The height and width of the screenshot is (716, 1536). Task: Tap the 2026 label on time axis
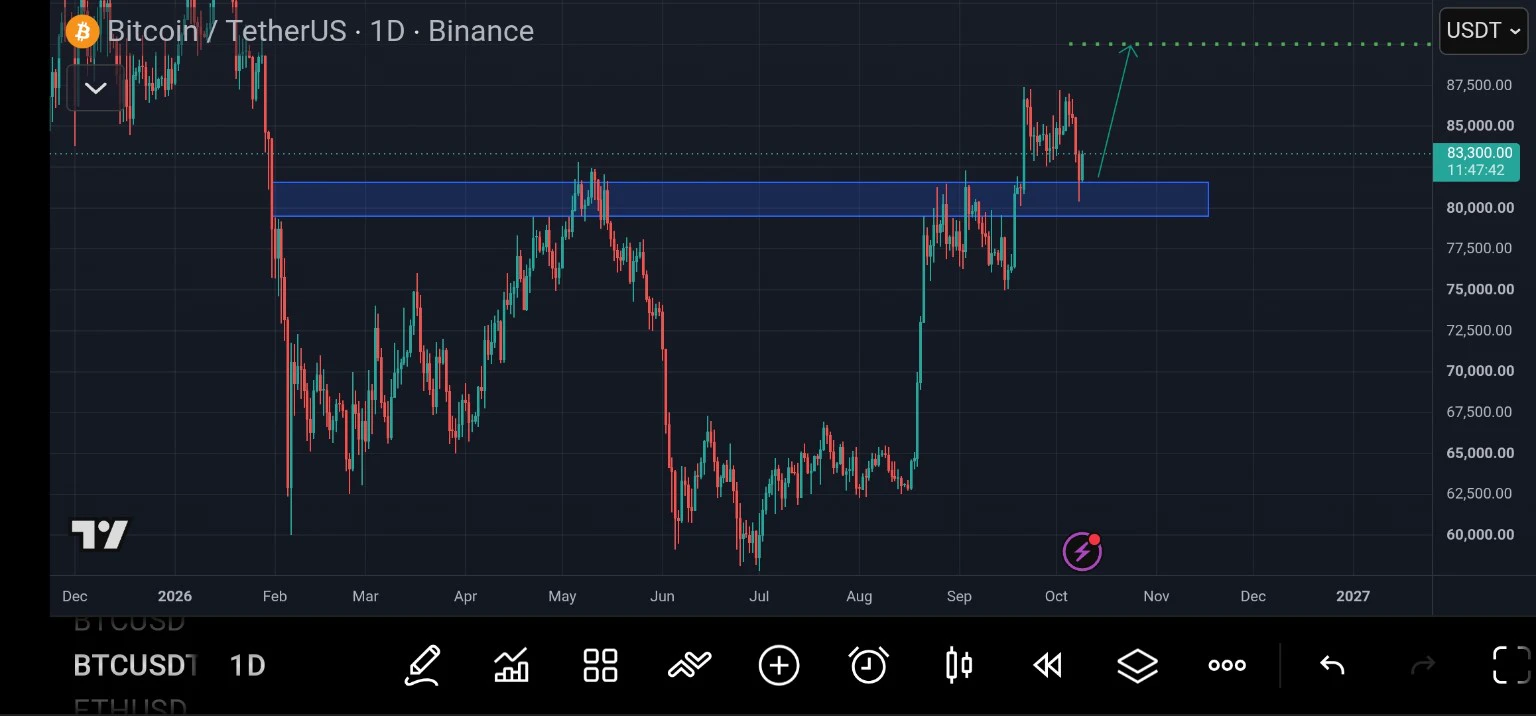[174, 596]
